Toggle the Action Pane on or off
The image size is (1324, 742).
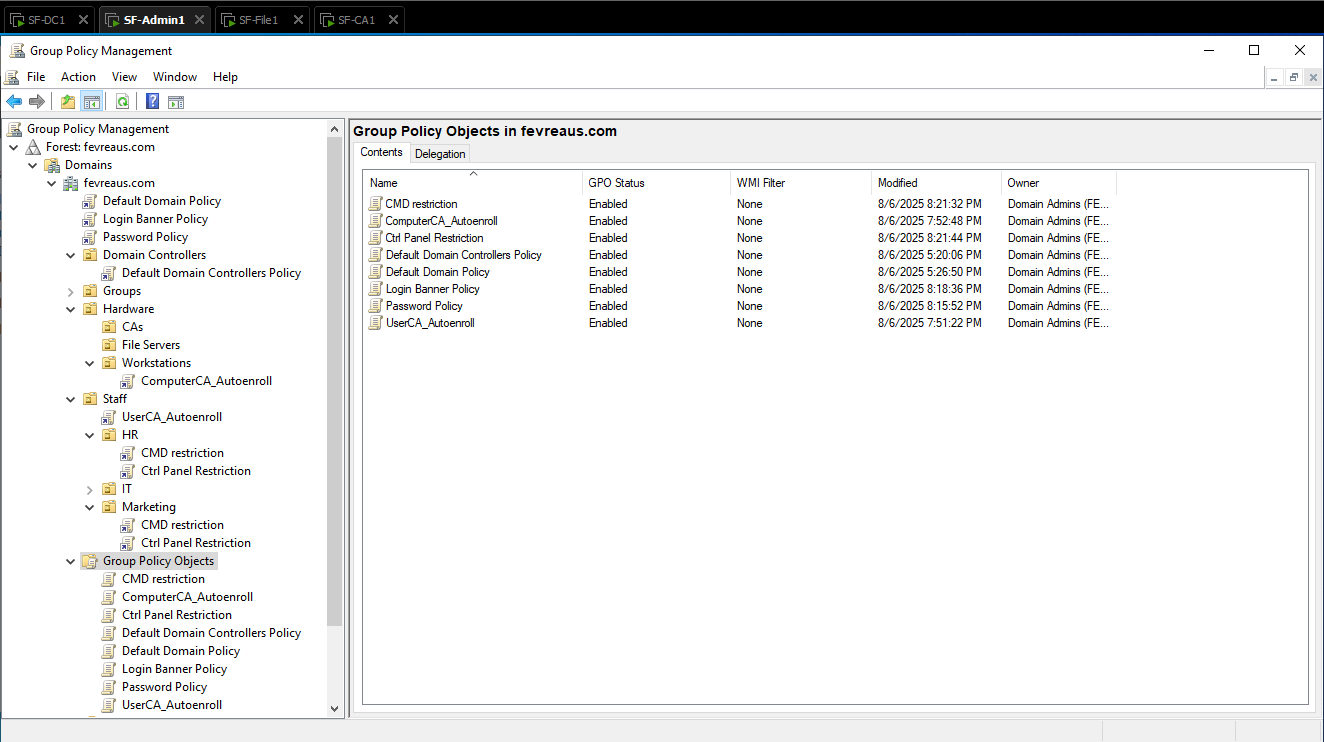[176, 101]
